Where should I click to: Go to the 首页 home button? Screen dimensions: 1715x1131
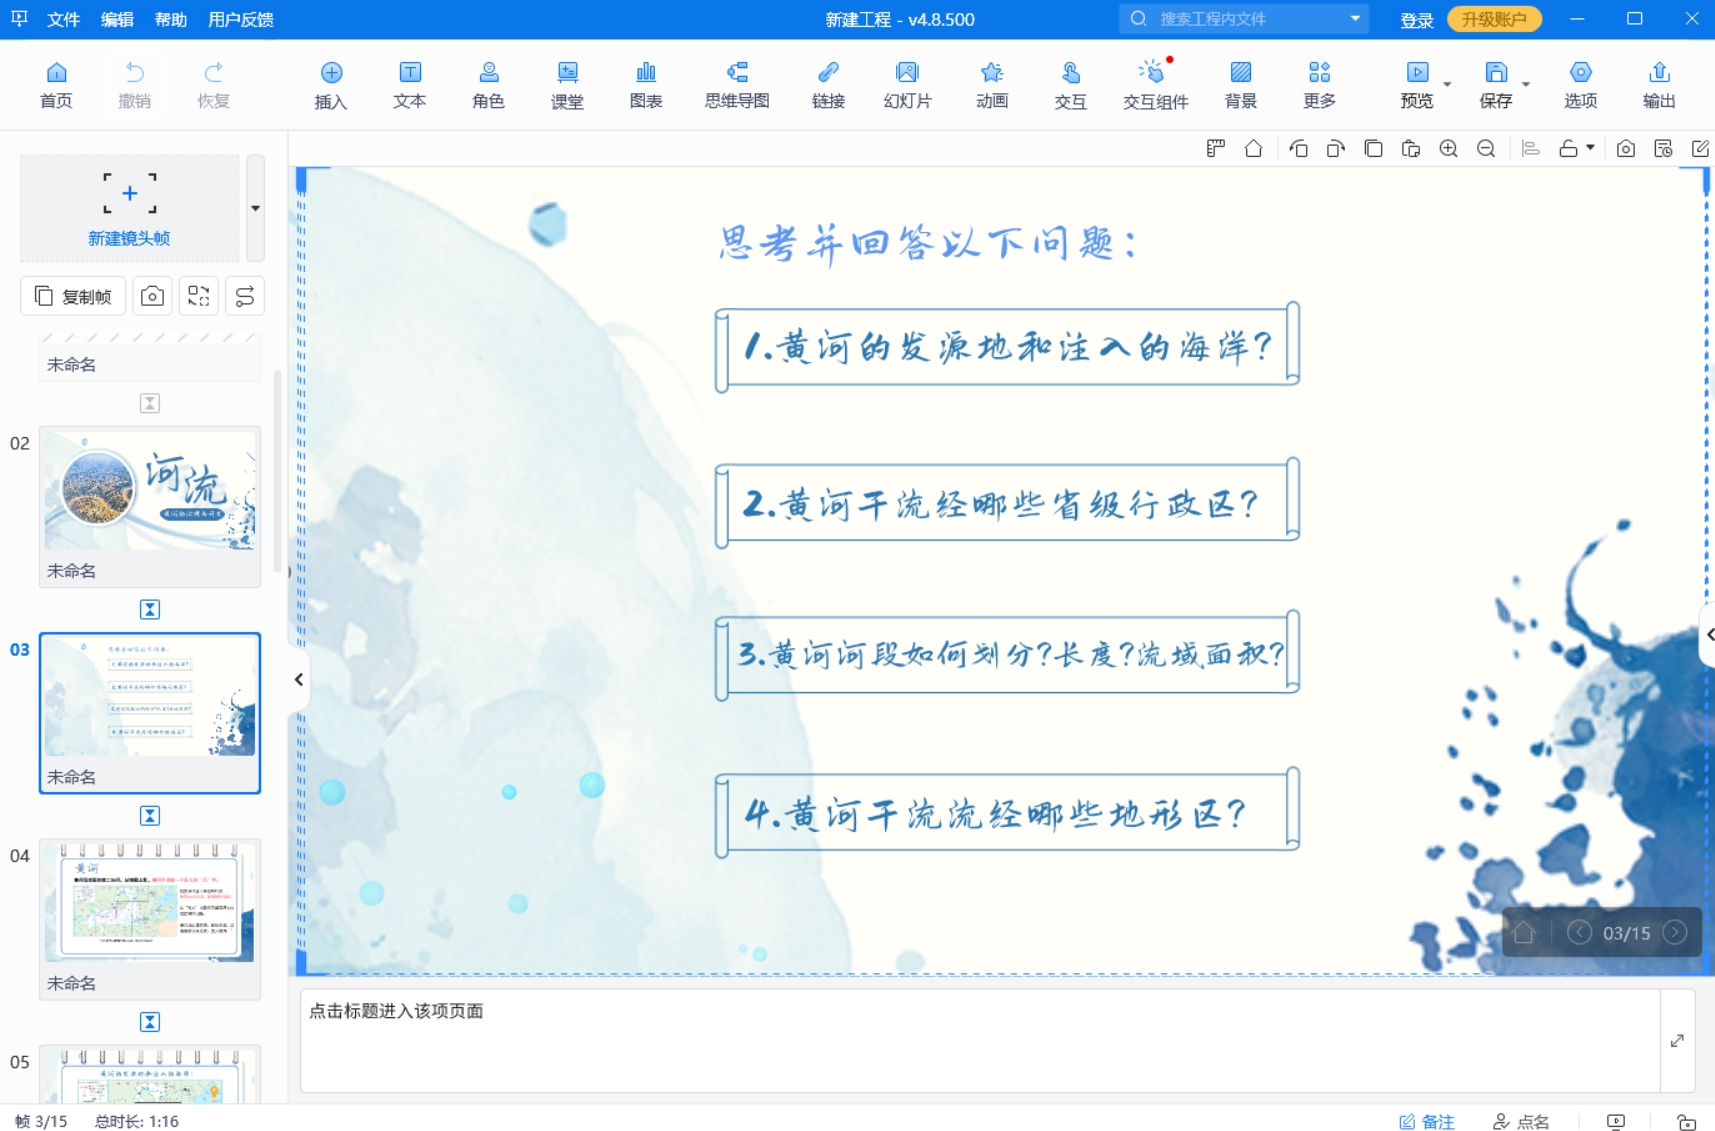coord(56,85)
